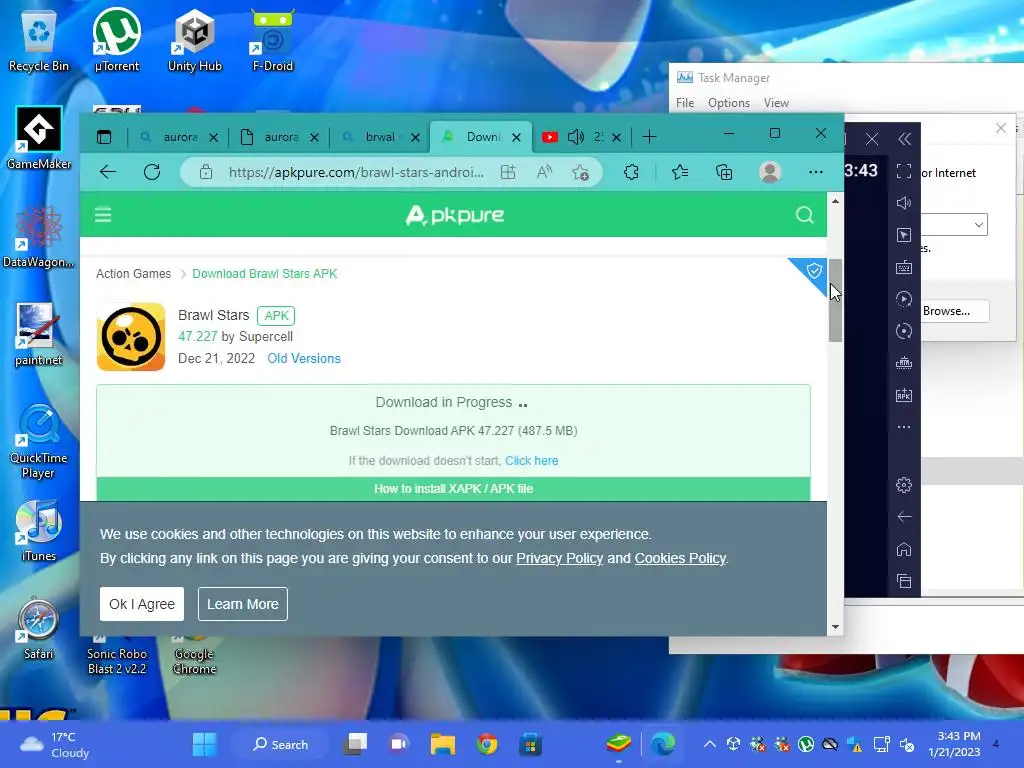Click here to restart download
This screenshot has width=1024, height=768.
click(x=532, y=460)
